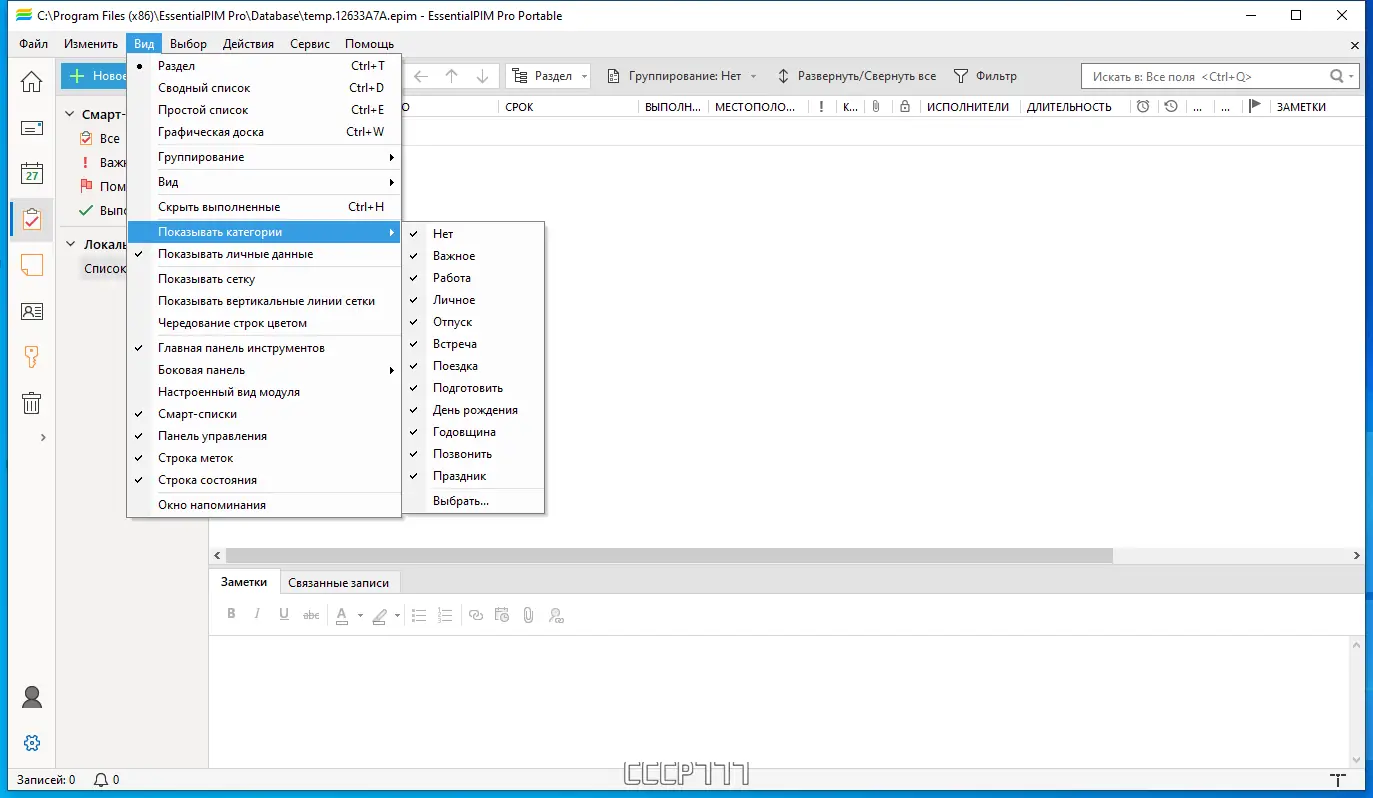Open the Contacts module icon
Screen dimensions: 1373x798
pyautogui.click(x=32, y=311)
